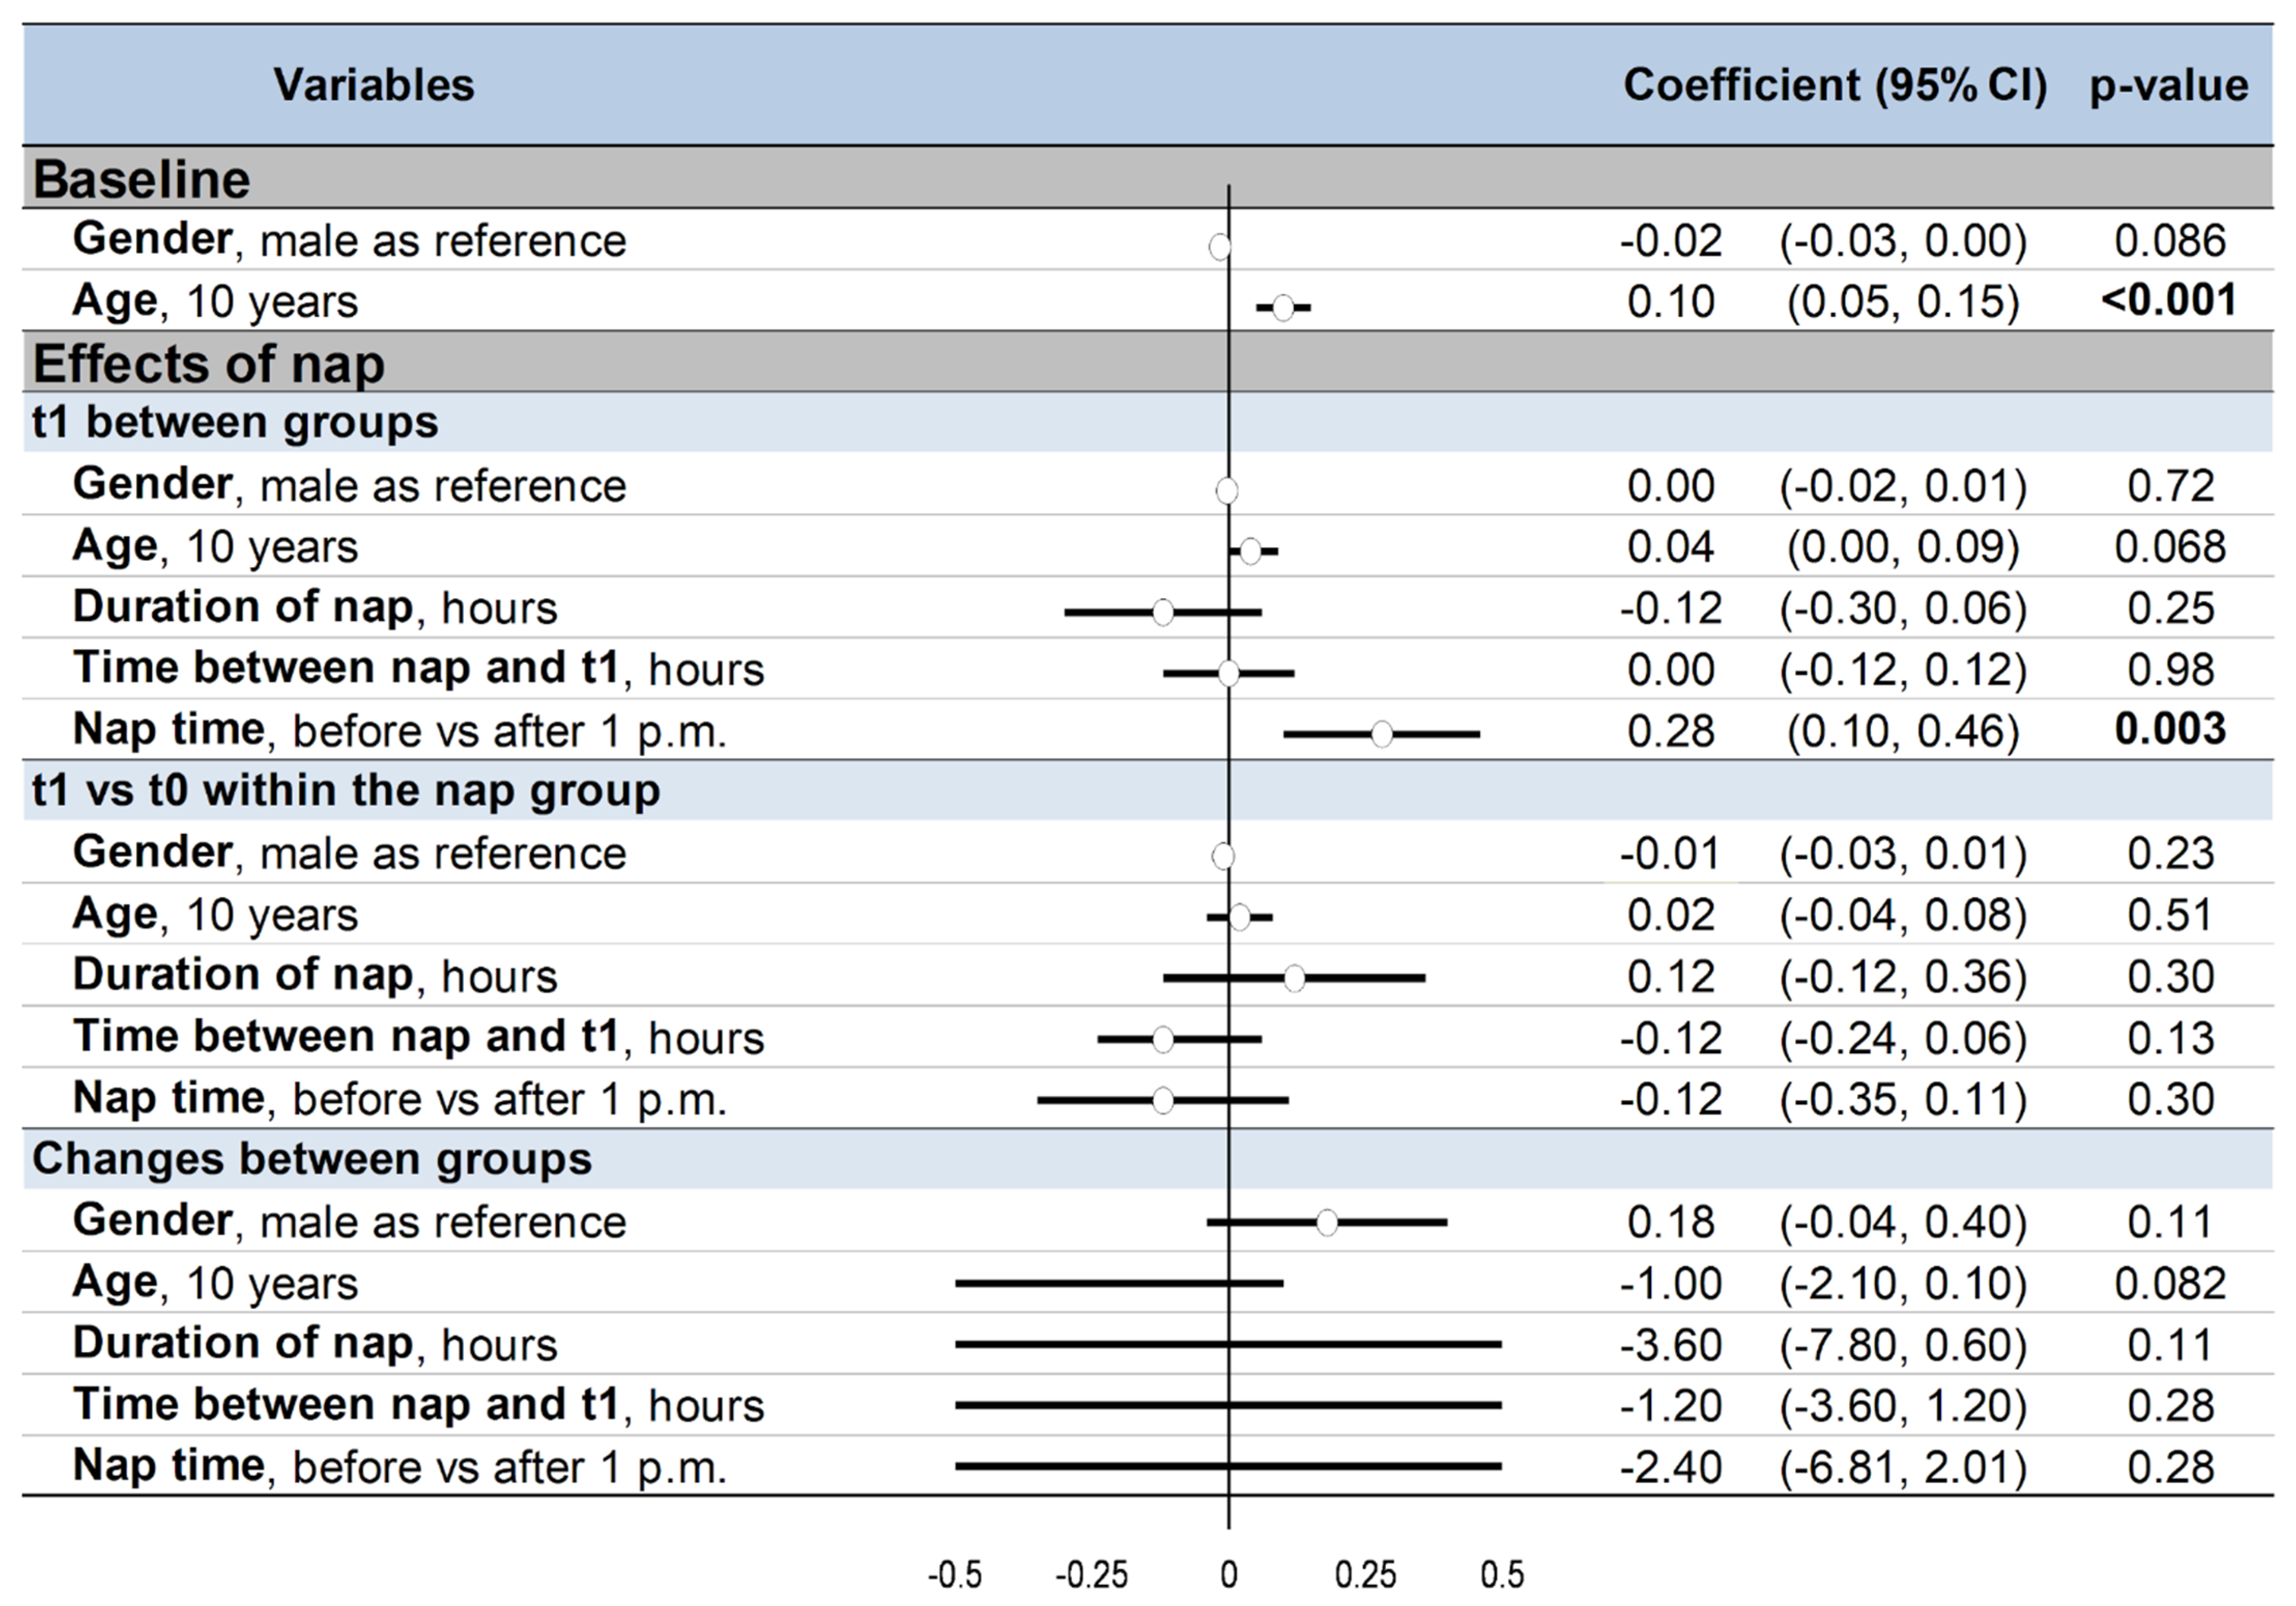2296x1606 pixels.
Task: Click the Variables column header
Action: pyautogui.click(x=374, y=85)
